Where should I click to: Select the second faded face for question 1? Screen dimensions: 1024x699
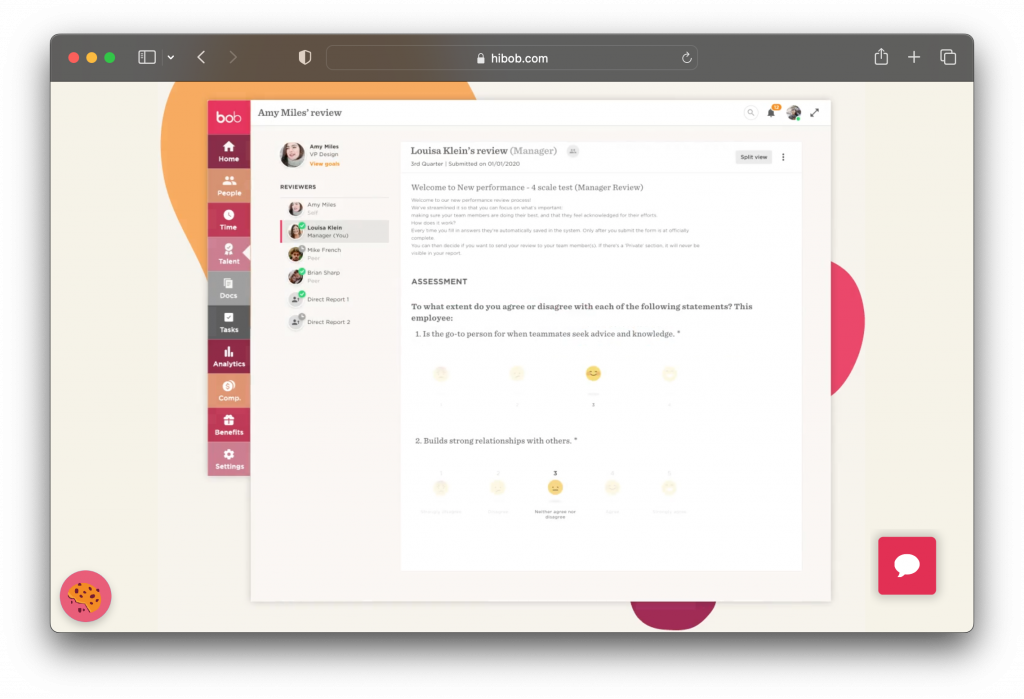(x=517, y=373)
